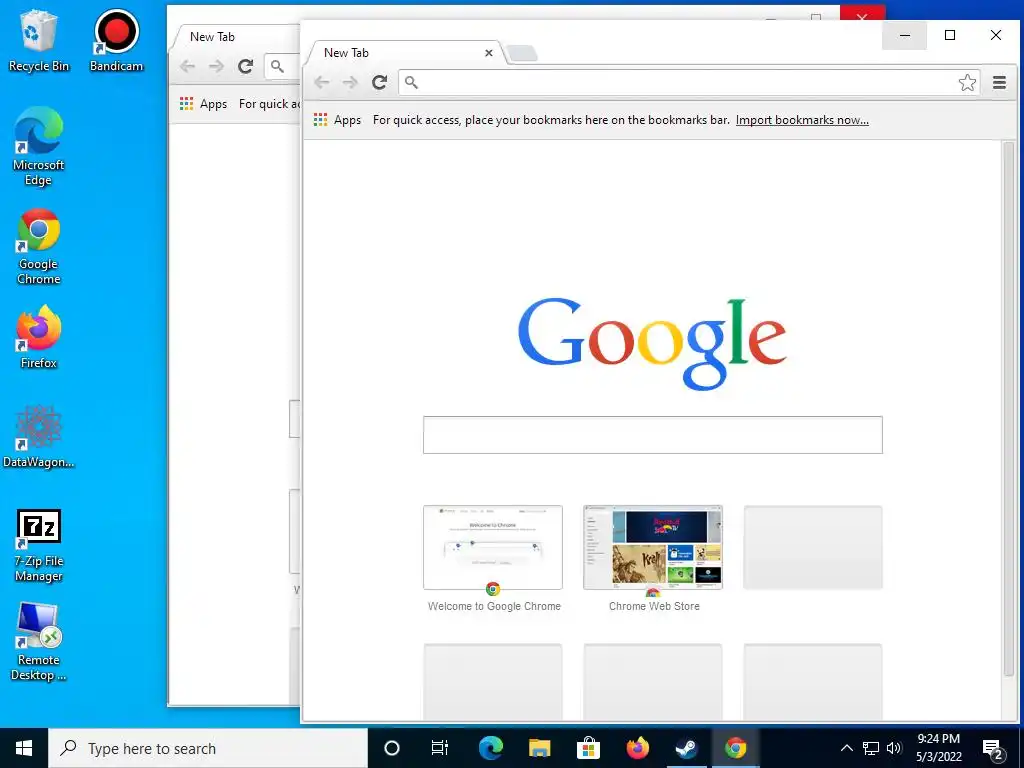Open File Explorer from the taskbar
The width and height of the screenshot is (1024, 768).
tap(539, 748)
